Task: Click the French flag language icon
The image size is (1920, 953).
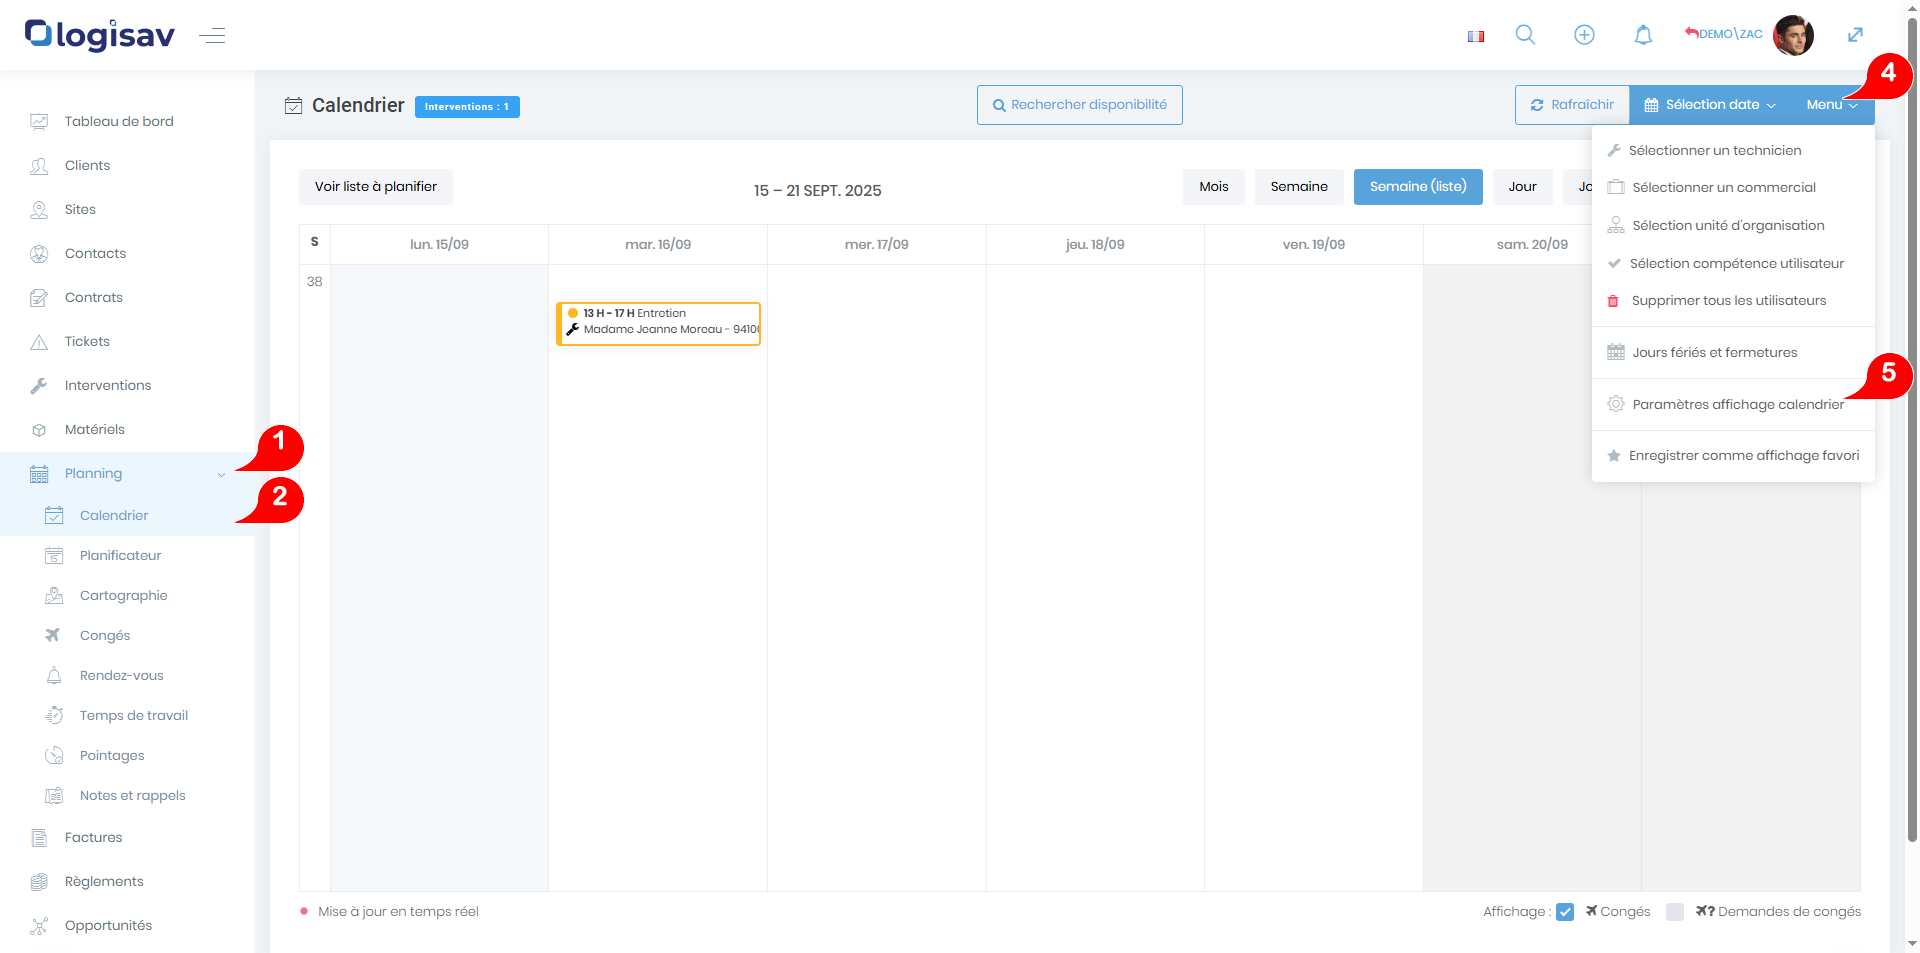Action: [1475, 36]
